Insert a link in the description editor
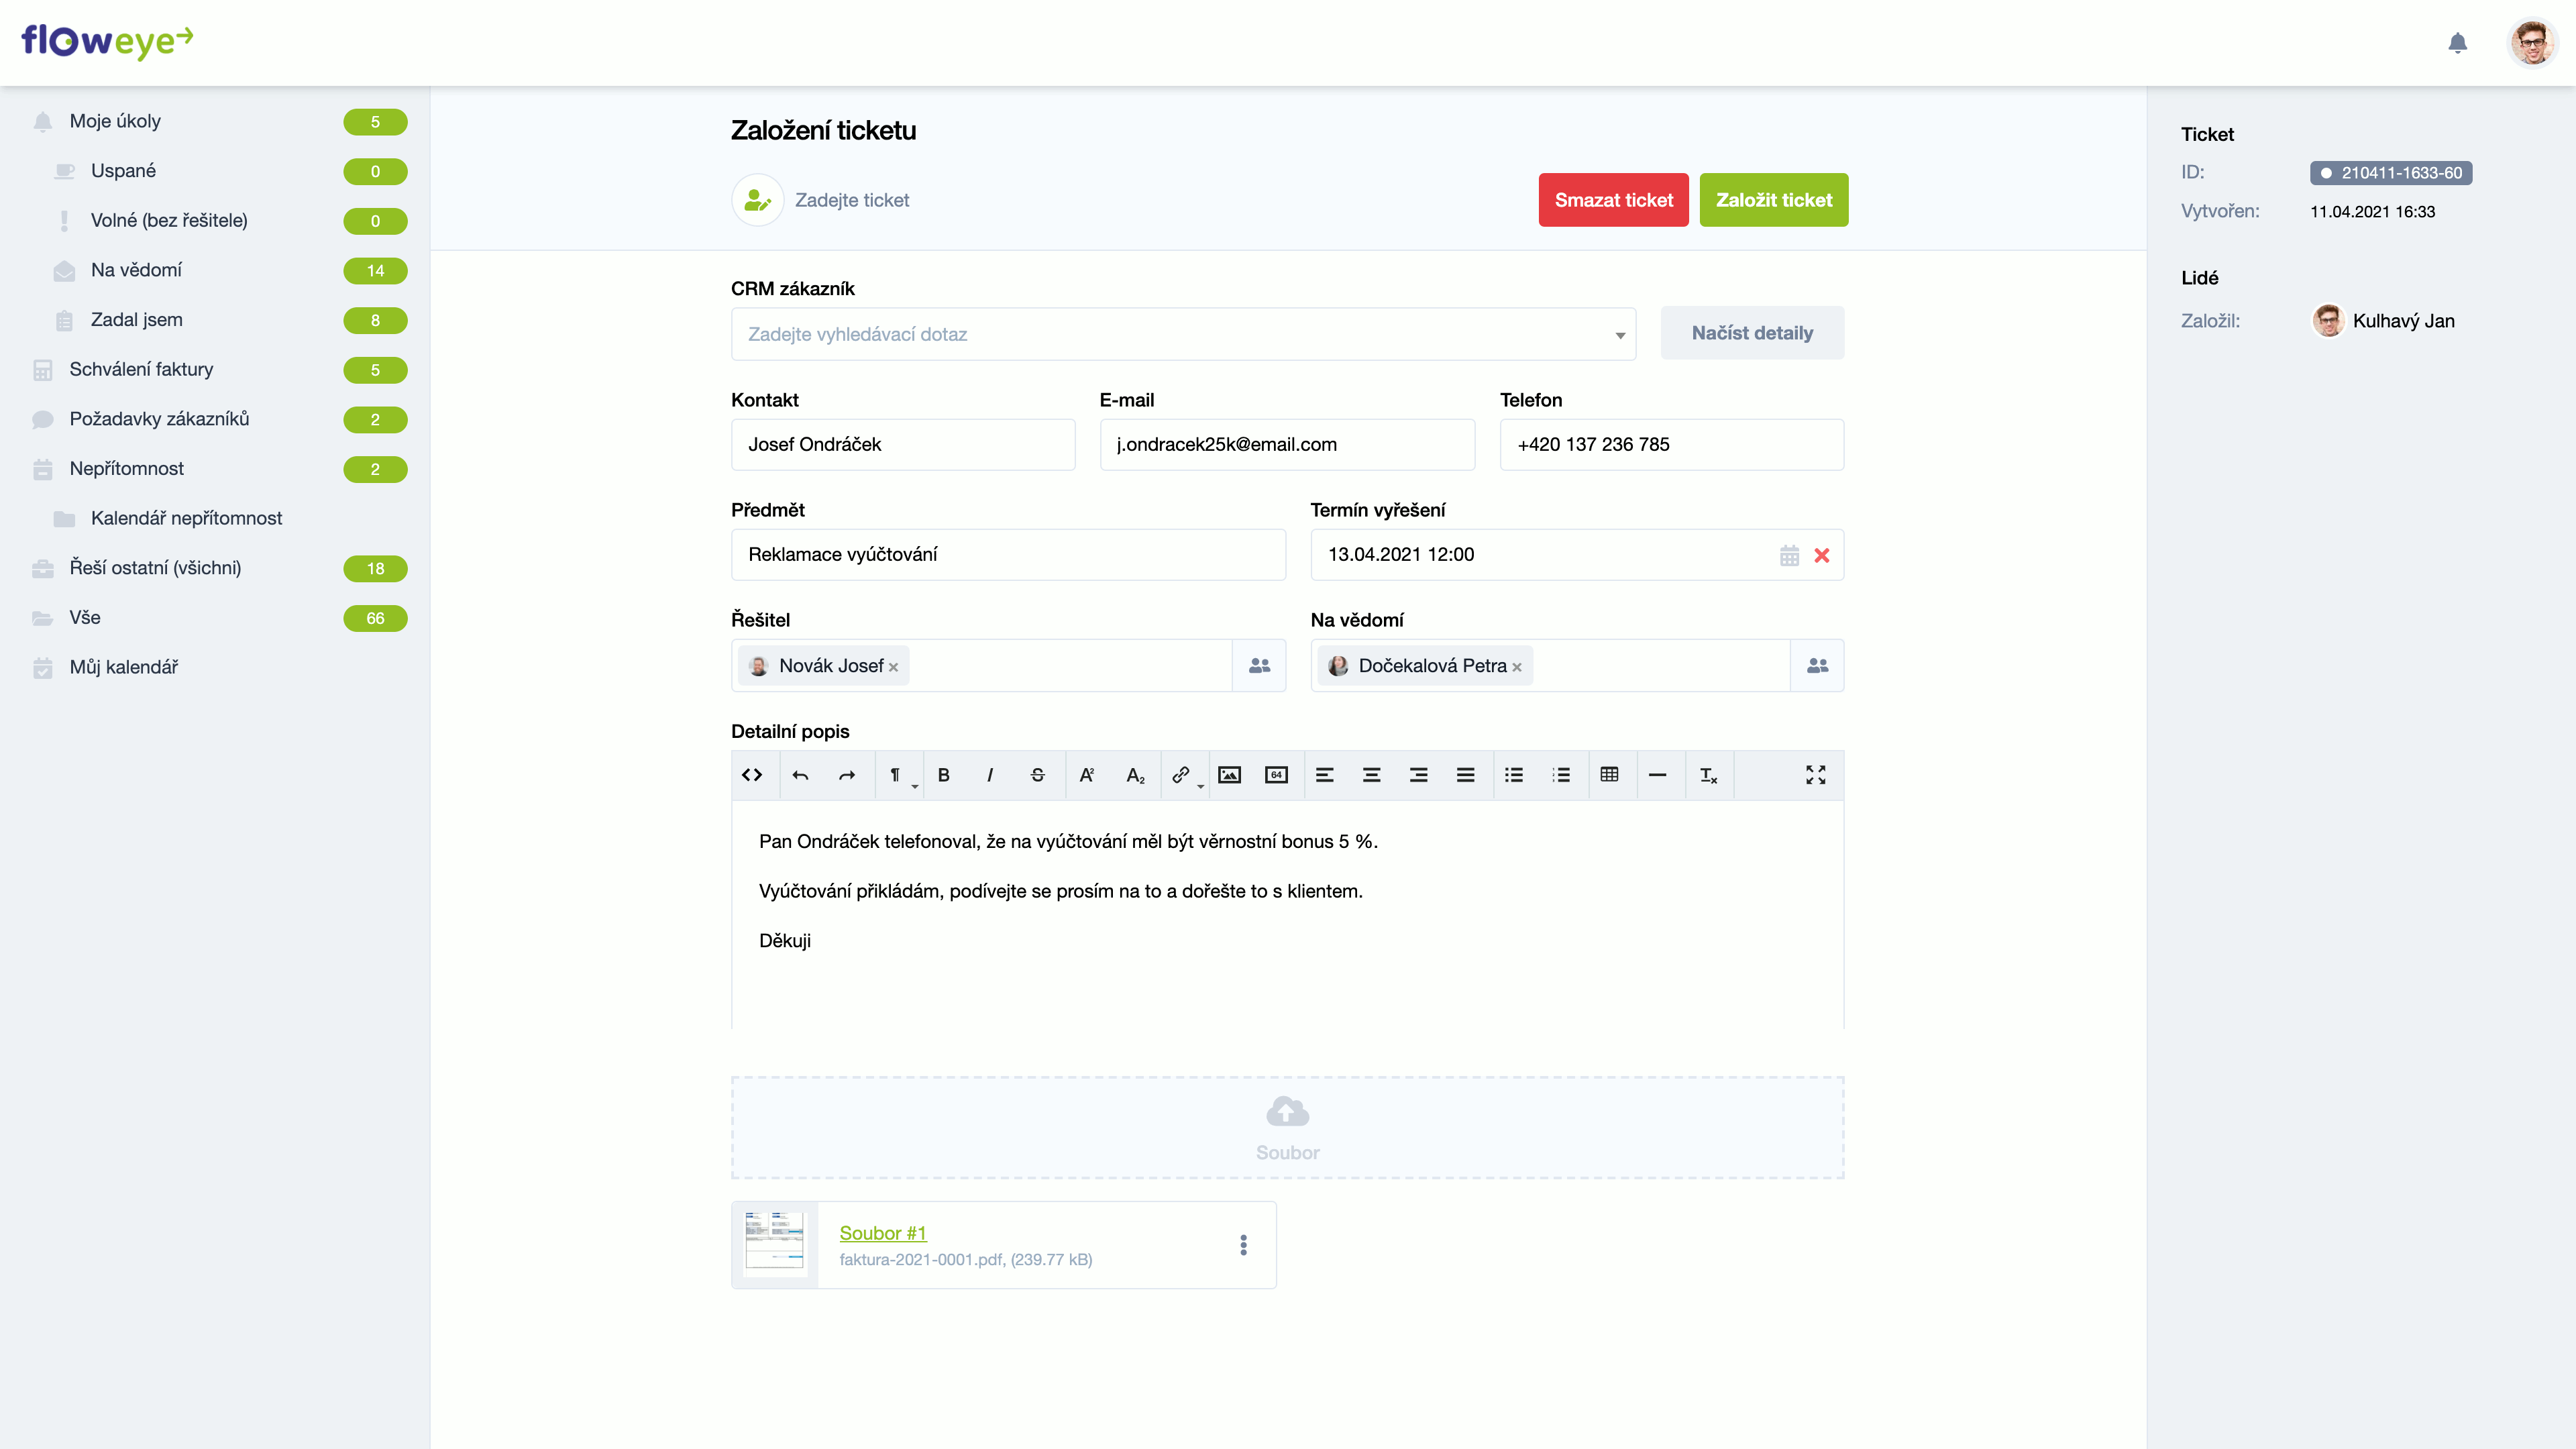The image size is (2576, 1449). (x=1181, y=775)
